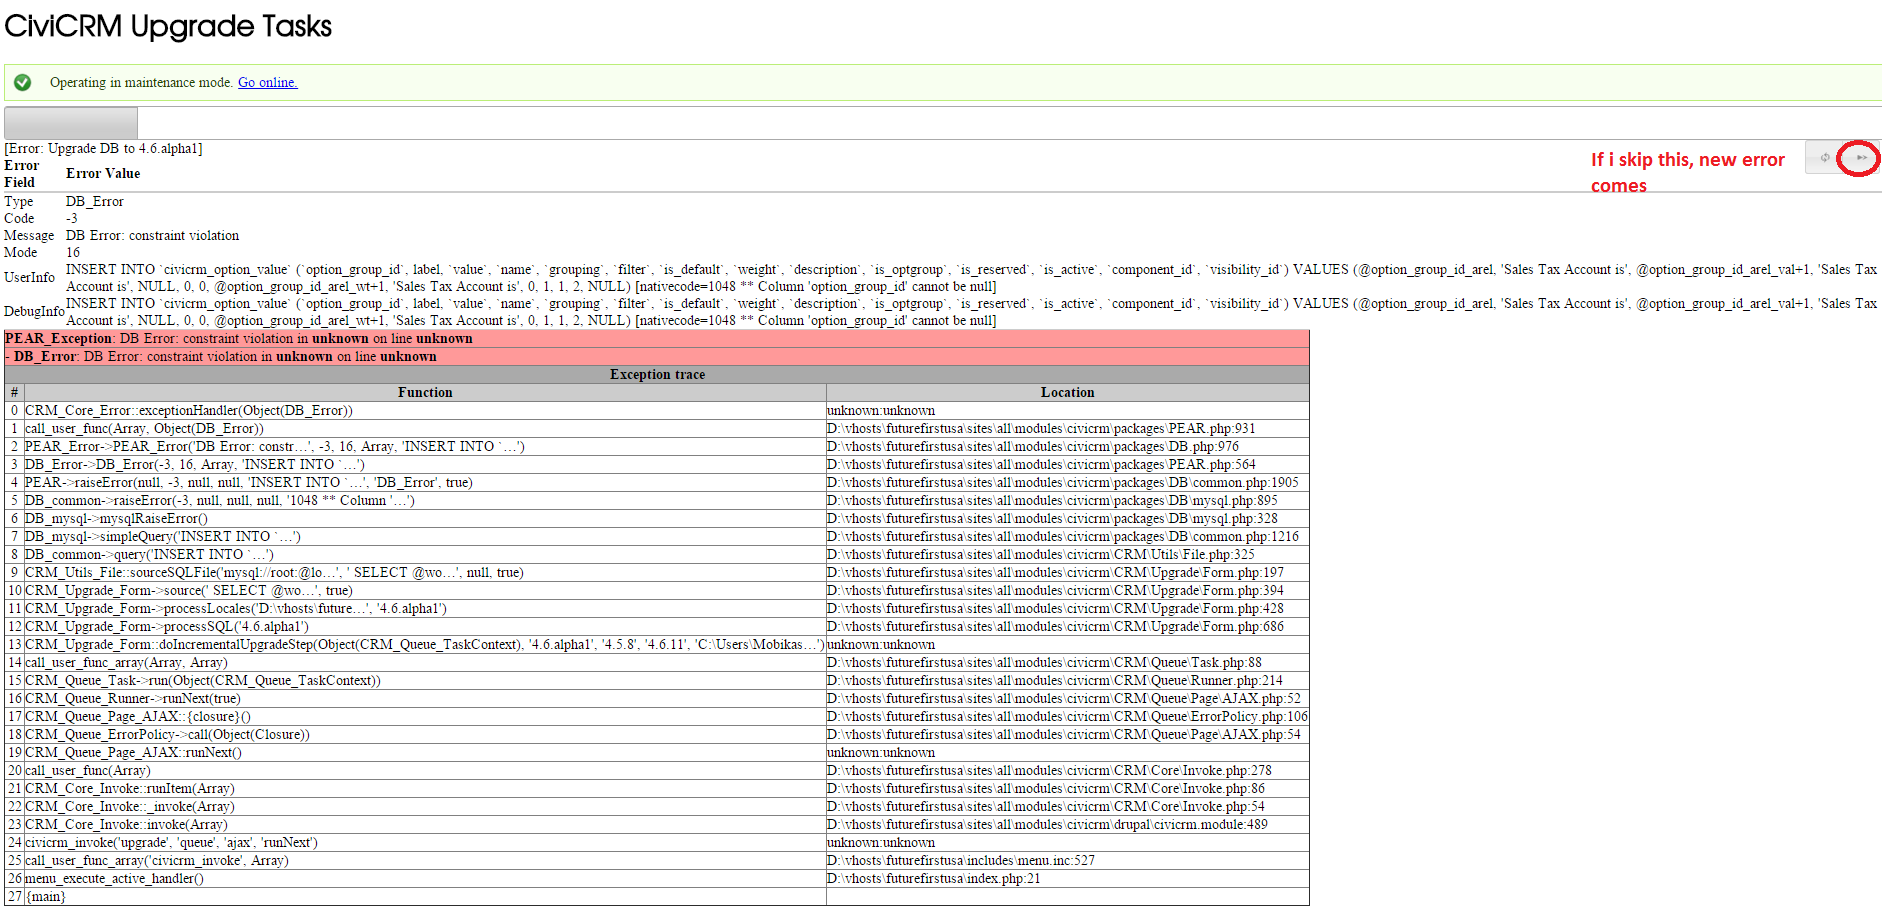Click 'DB_mysql->simpleQuery' trace function
The width and height of the screenshot is (1882, 918).
[163, 536]
